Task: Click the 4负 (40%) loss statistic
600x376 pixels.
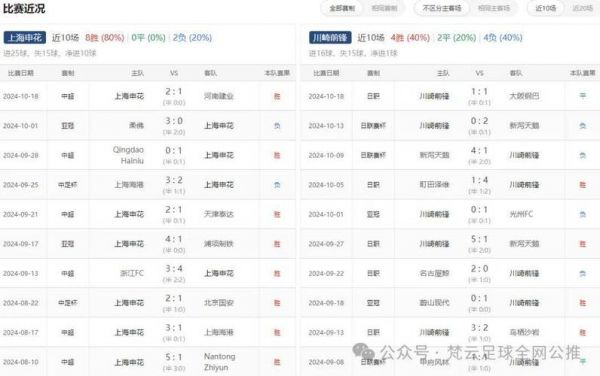Action: click(x=503, y=37)
